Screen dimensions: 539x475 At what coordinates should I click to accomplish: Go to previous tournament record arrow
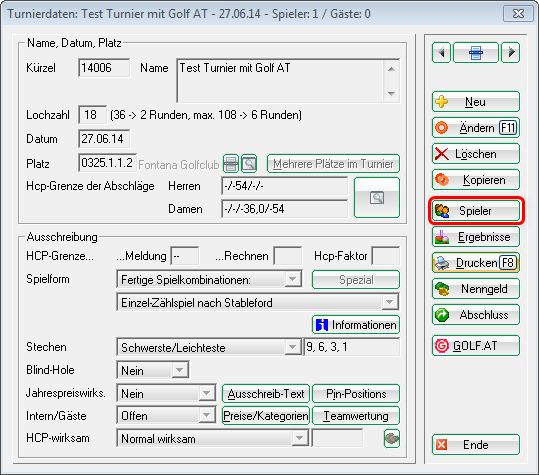click(441, 53)
